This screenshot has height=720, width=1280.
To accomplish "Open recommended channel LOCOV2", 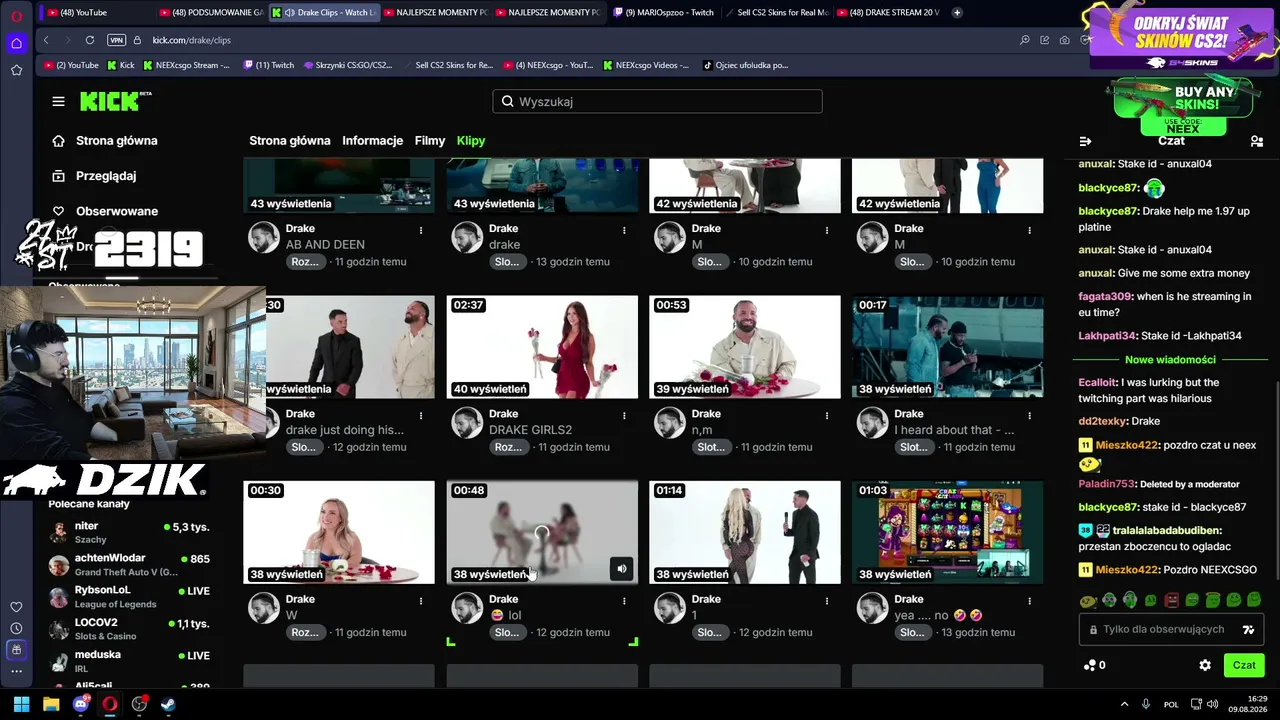I will click(x=130, y=629).
